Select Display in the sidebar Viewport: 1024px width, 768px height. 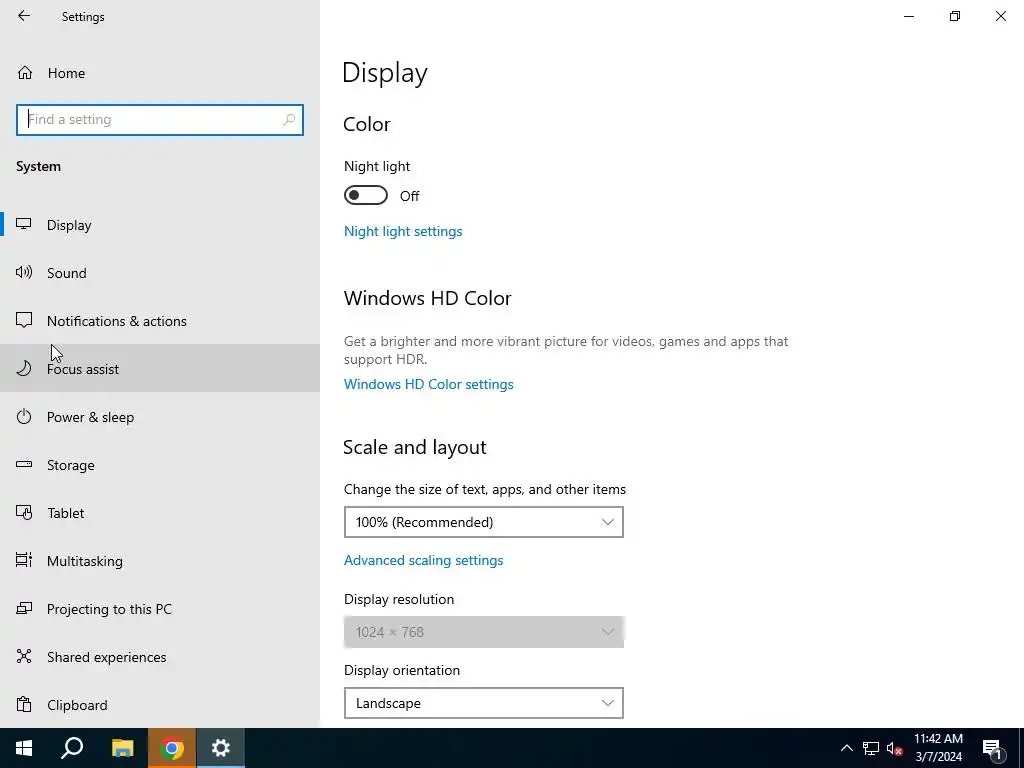(160, 225)
